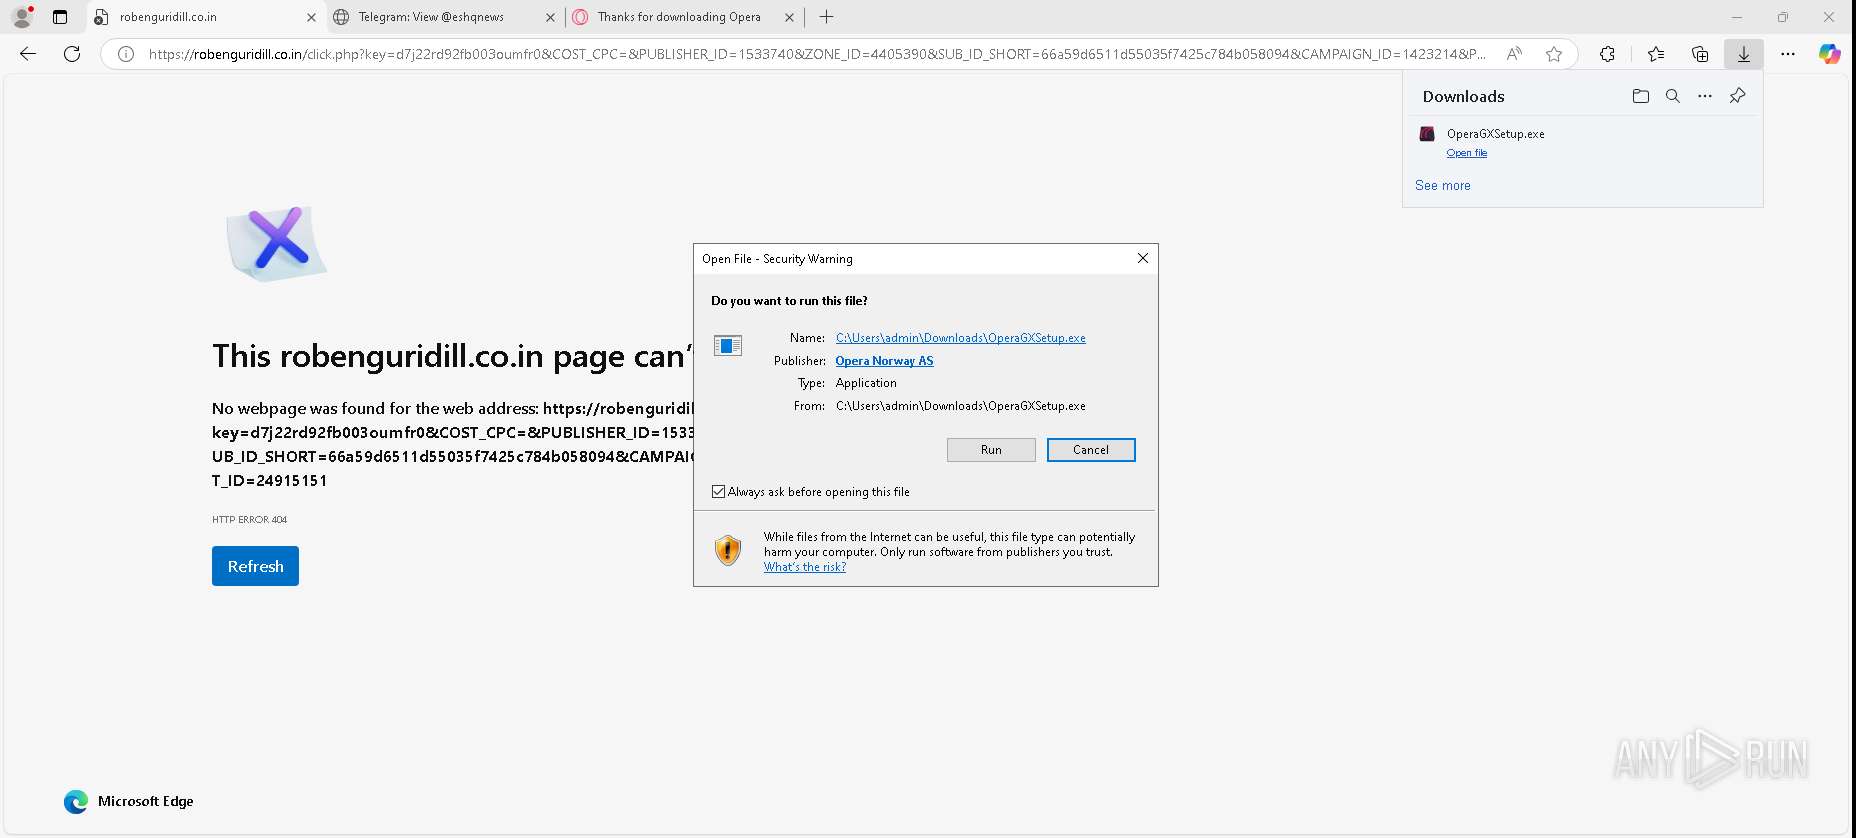The height and width of the screenshot is (838, 1856).
Task: Toggle the Downloads toolbar icon
Action: pyautogui.click(x=1744, y=54)
